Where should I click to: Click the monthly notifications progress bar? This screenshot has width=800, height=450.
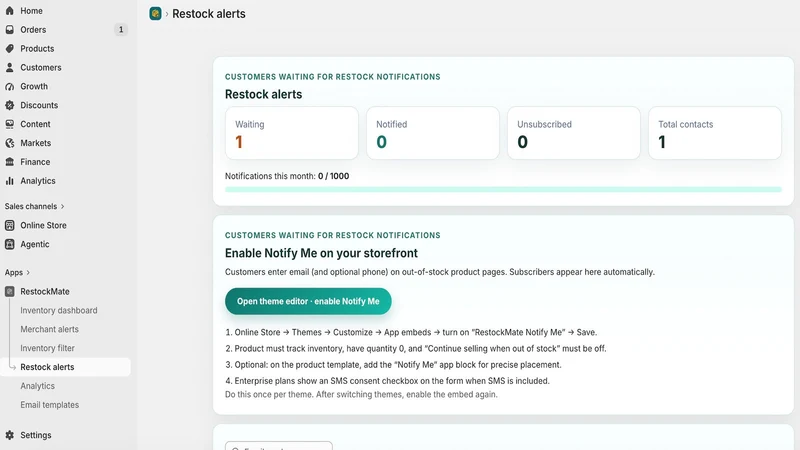[503, 189]
